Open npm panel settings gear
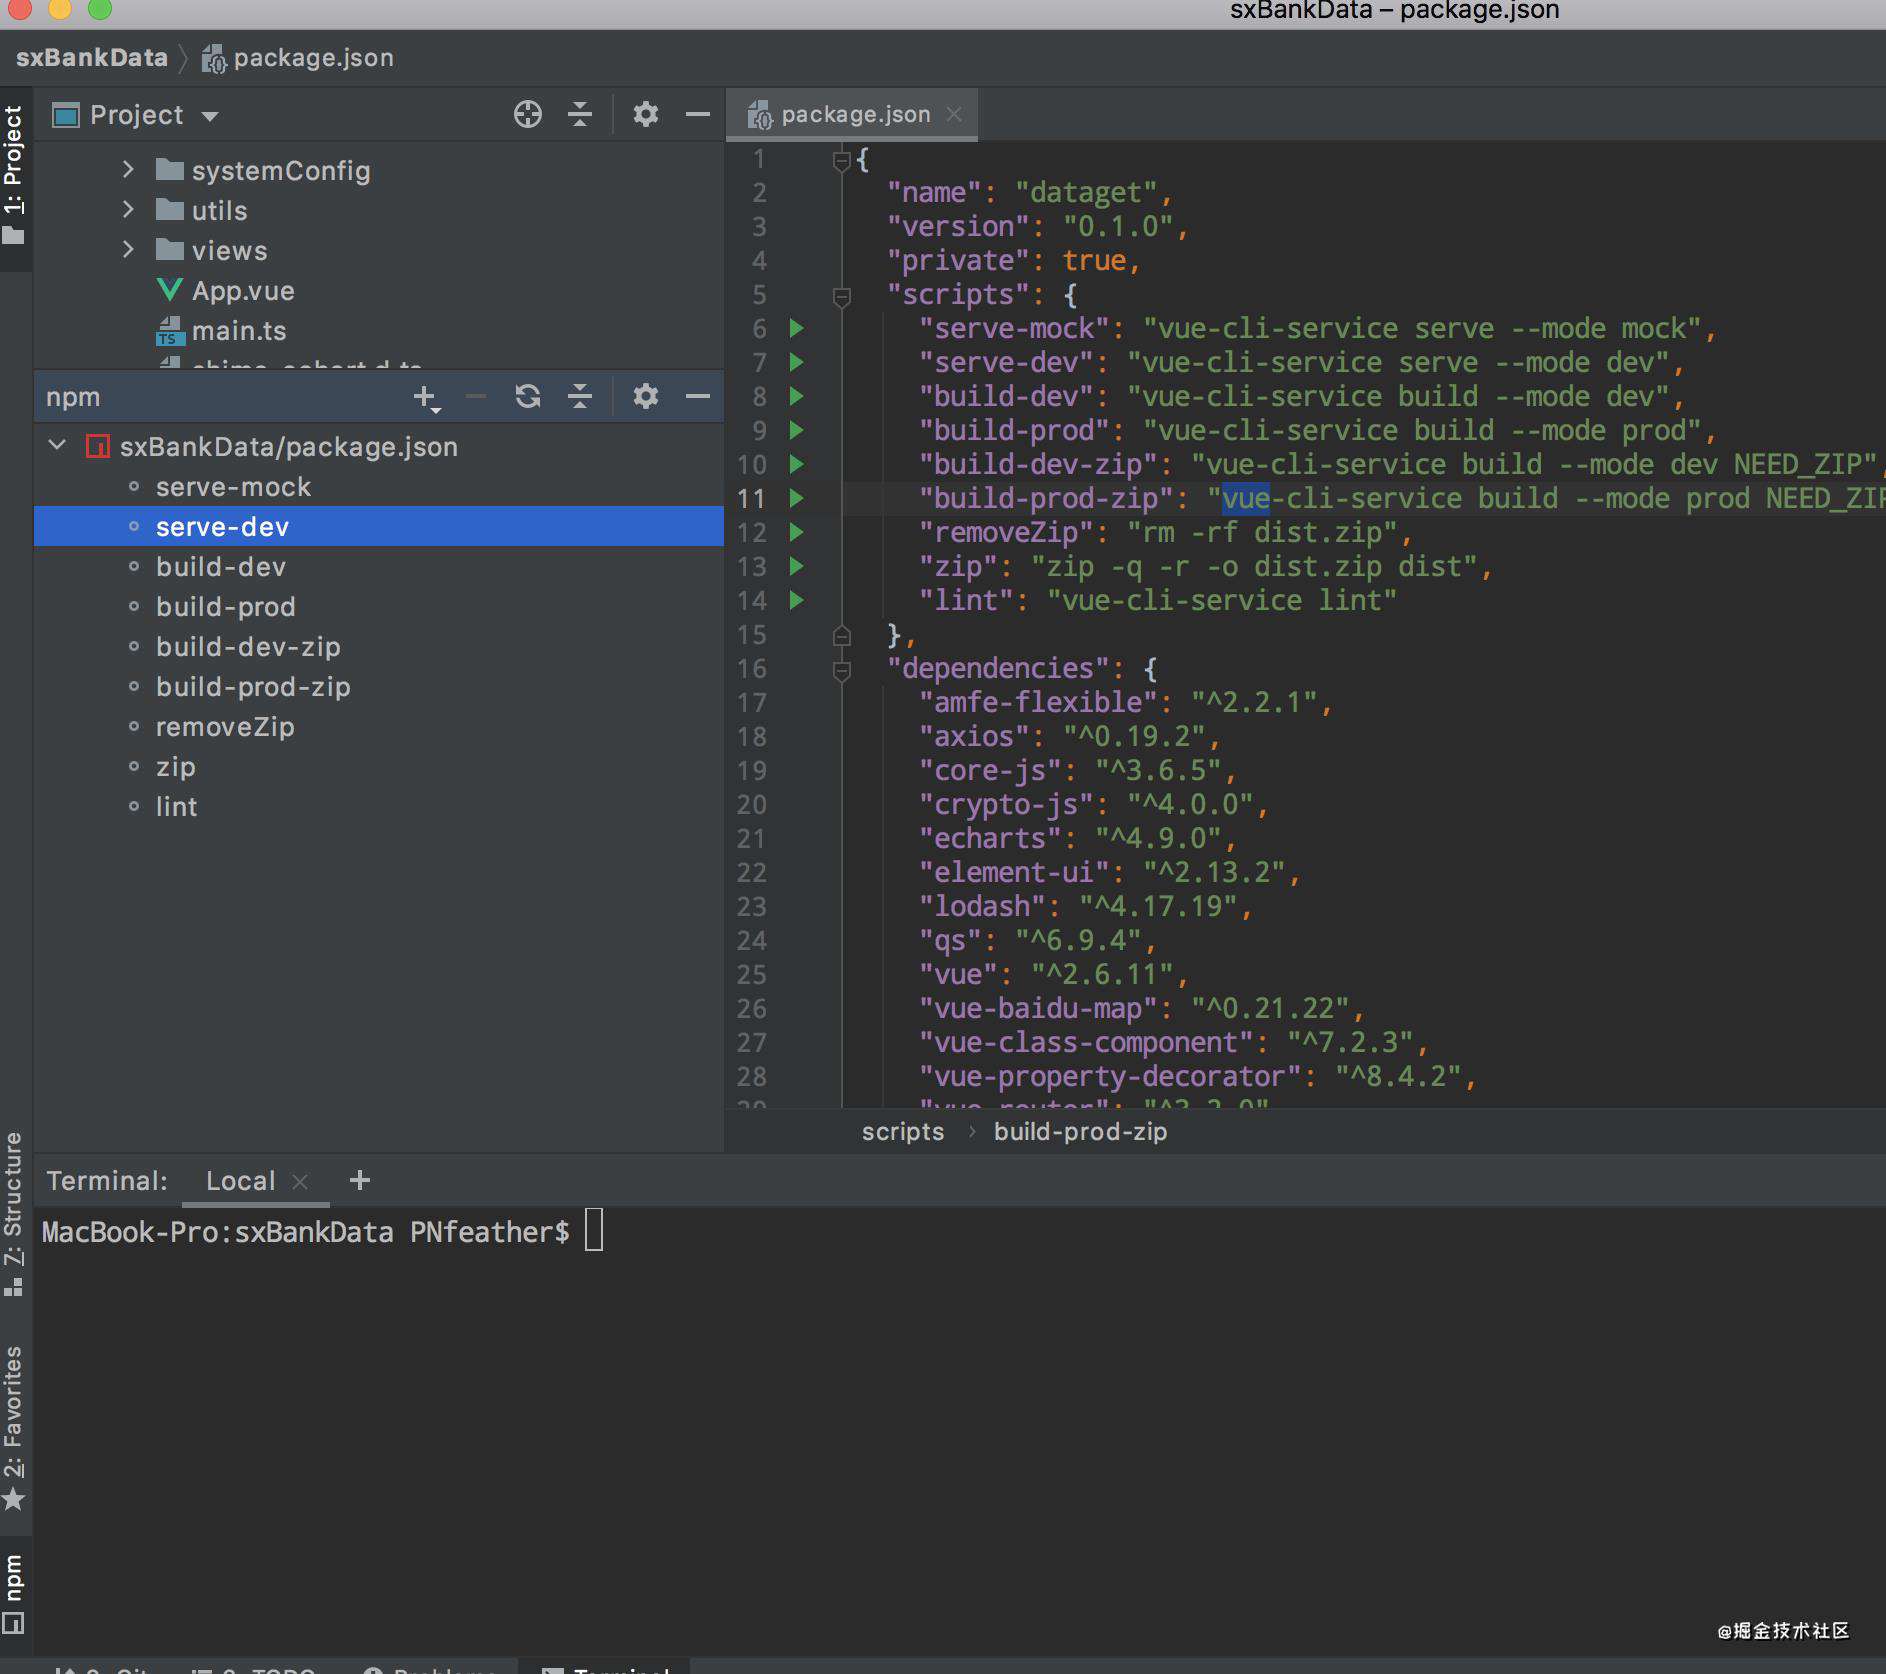The width and height of the screenshot is (1886, 1674). point(646,397)
